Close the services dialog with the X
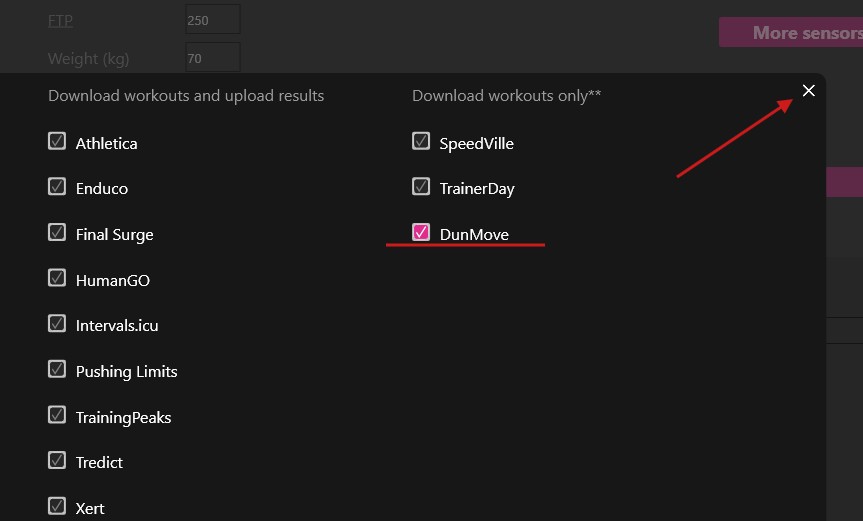The height and width of the screenshot is (521, 863). coord(809,91)
